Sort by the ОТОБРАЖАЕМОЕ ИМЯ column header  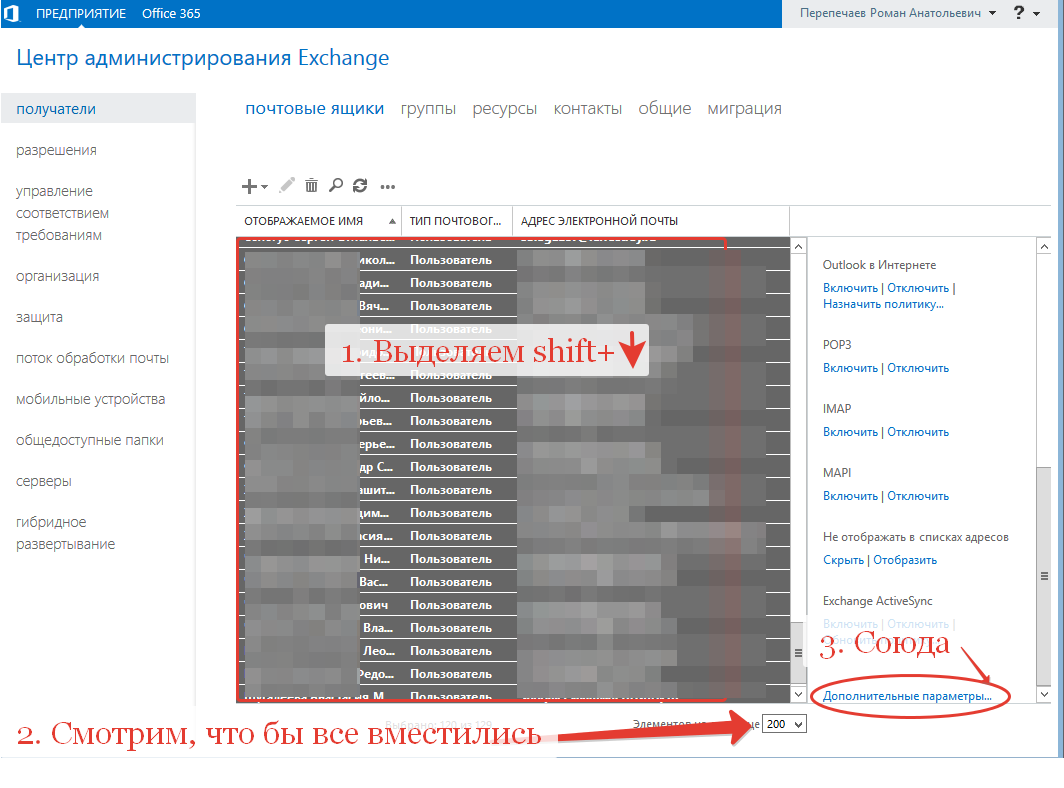point(303,221)
